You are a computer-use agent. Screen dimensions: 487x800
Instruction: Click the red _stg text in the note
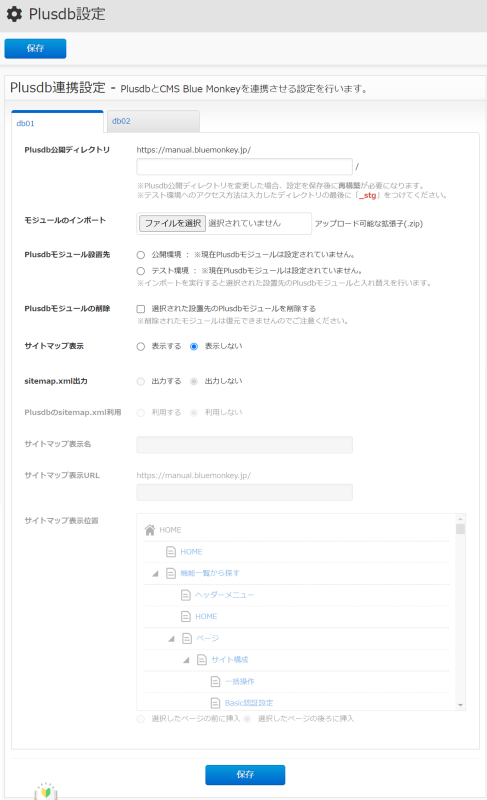[367, 195]
